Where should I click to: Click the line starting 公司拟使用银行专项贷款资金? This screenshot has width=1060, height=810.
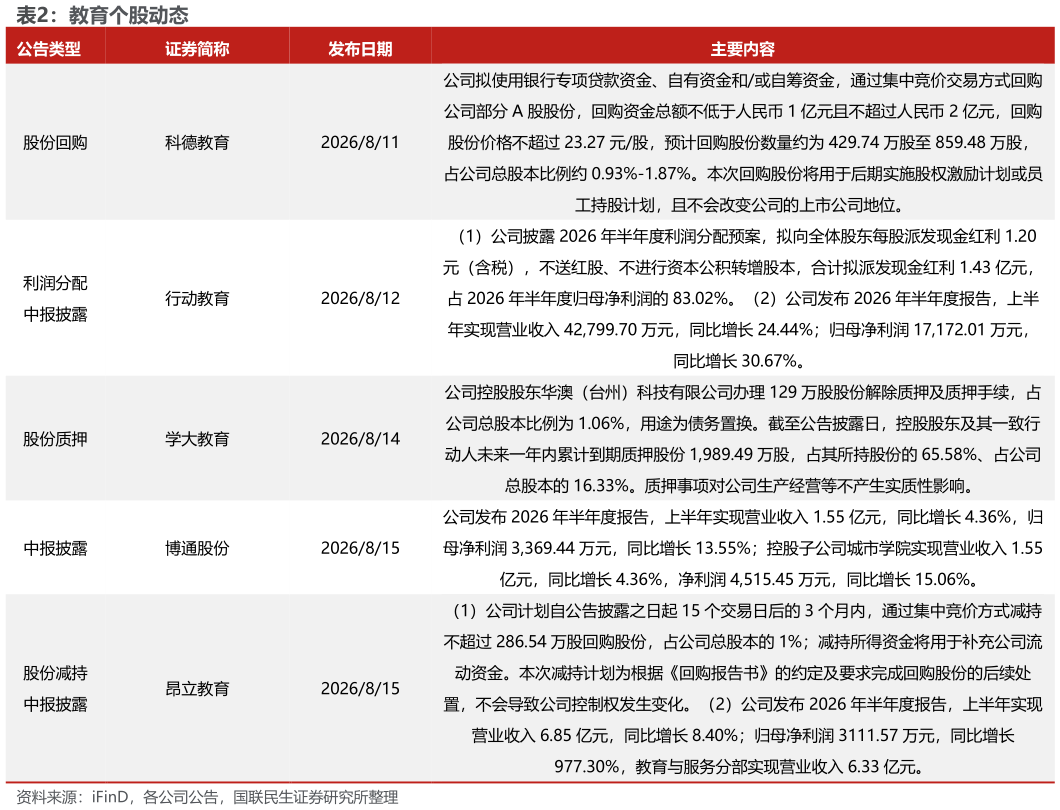(743, 80)
